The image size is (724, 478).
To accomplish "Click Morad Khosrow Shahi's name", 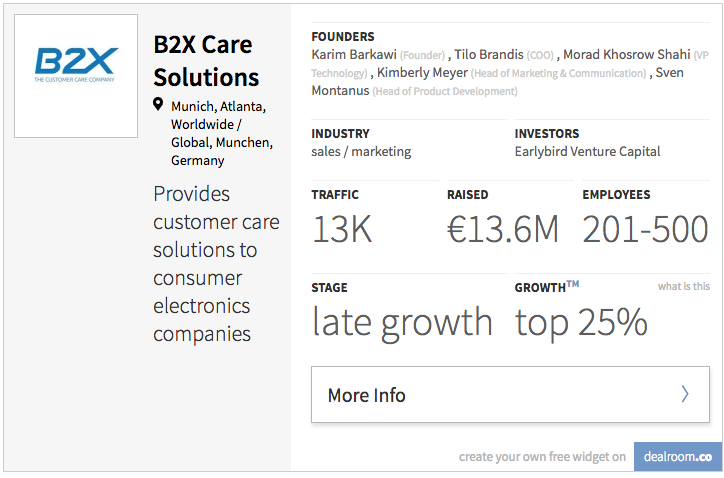I will point(627,54).
